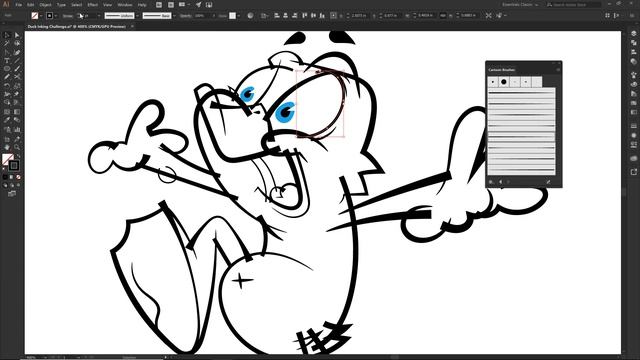Click the Align To selection button
Image resolution: width=640 pixels, height=360 pixels.
(265, 16)
